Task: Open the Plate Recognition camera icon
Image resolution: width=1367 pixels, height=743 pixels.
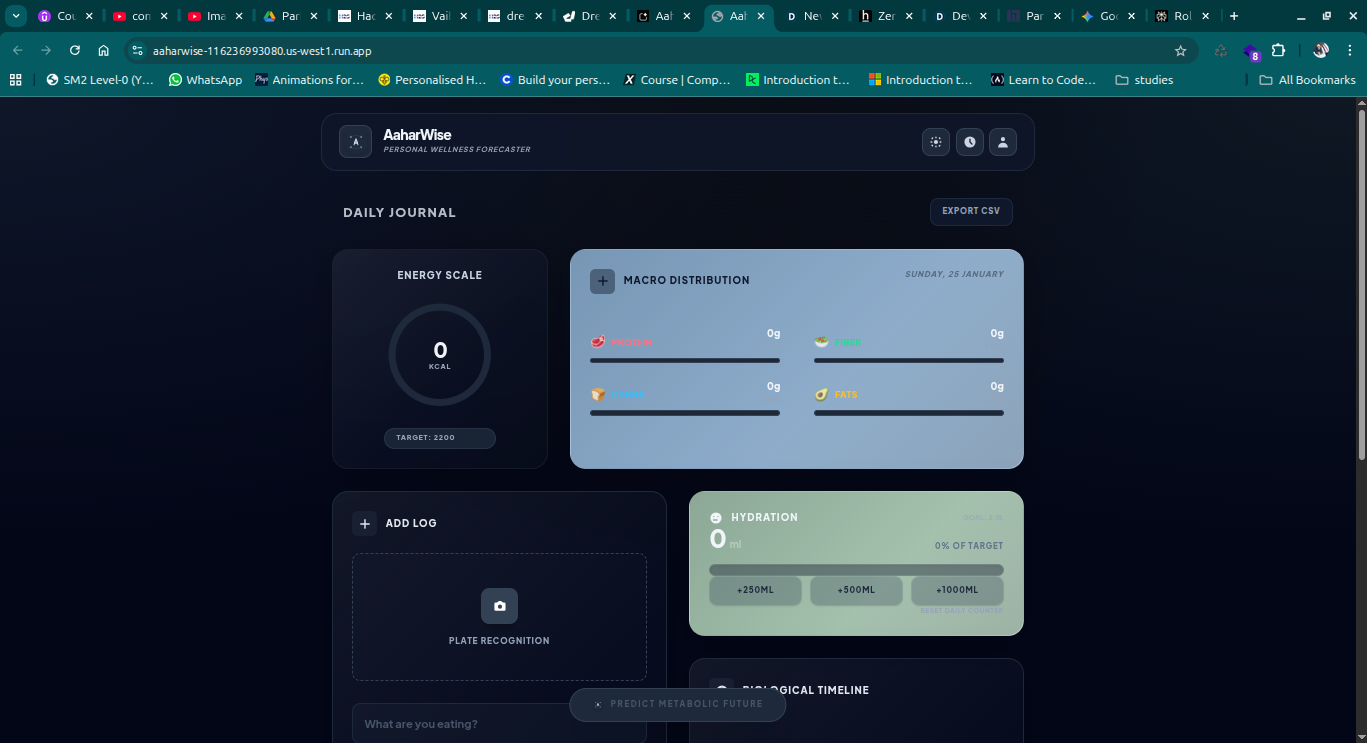Action: click(499, 606)
